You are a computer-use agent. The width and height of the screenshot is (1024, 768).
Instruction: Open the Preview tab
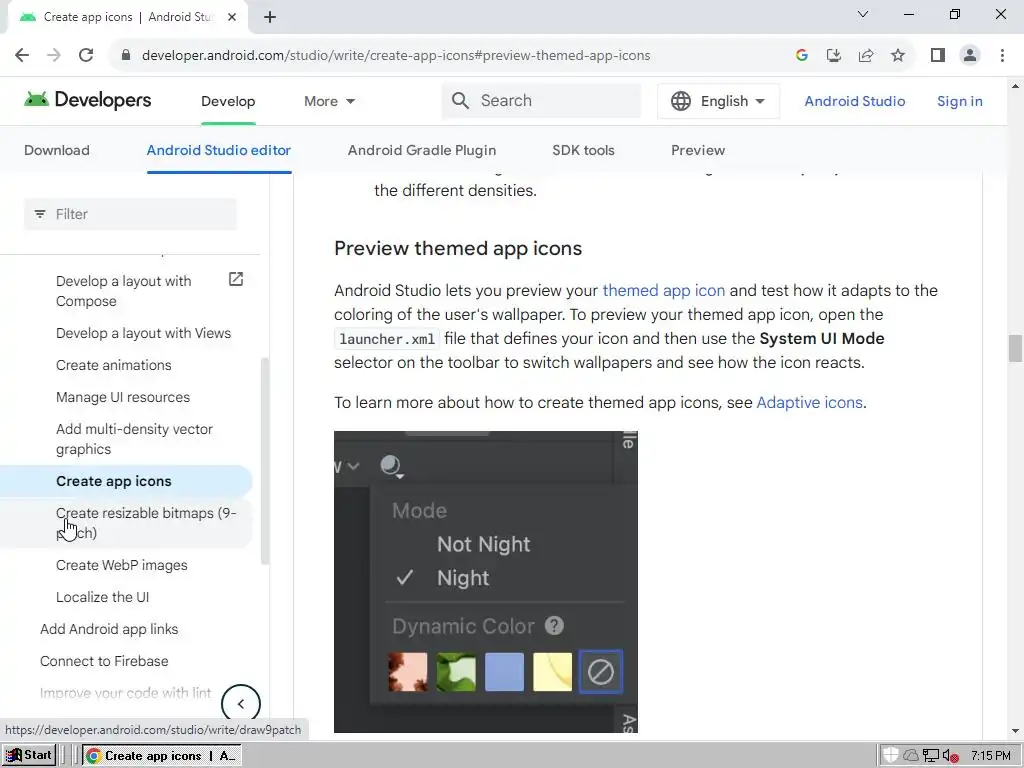698,150
